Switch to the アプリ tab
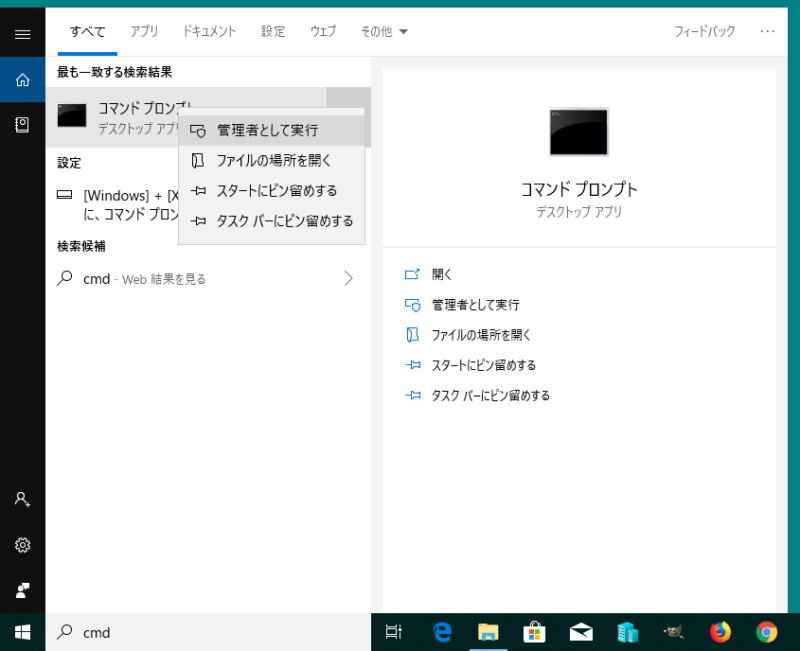 coord(144,31)
